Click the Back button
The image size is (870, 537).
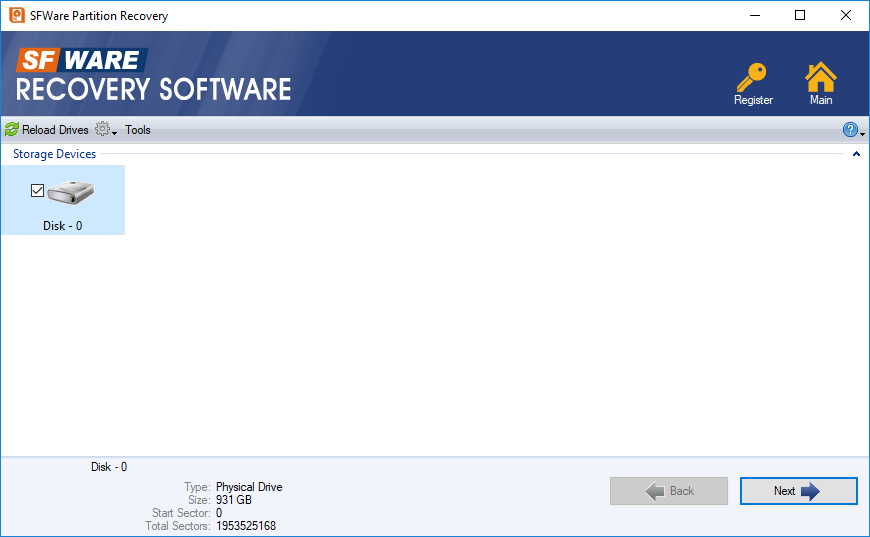[669, 491]
